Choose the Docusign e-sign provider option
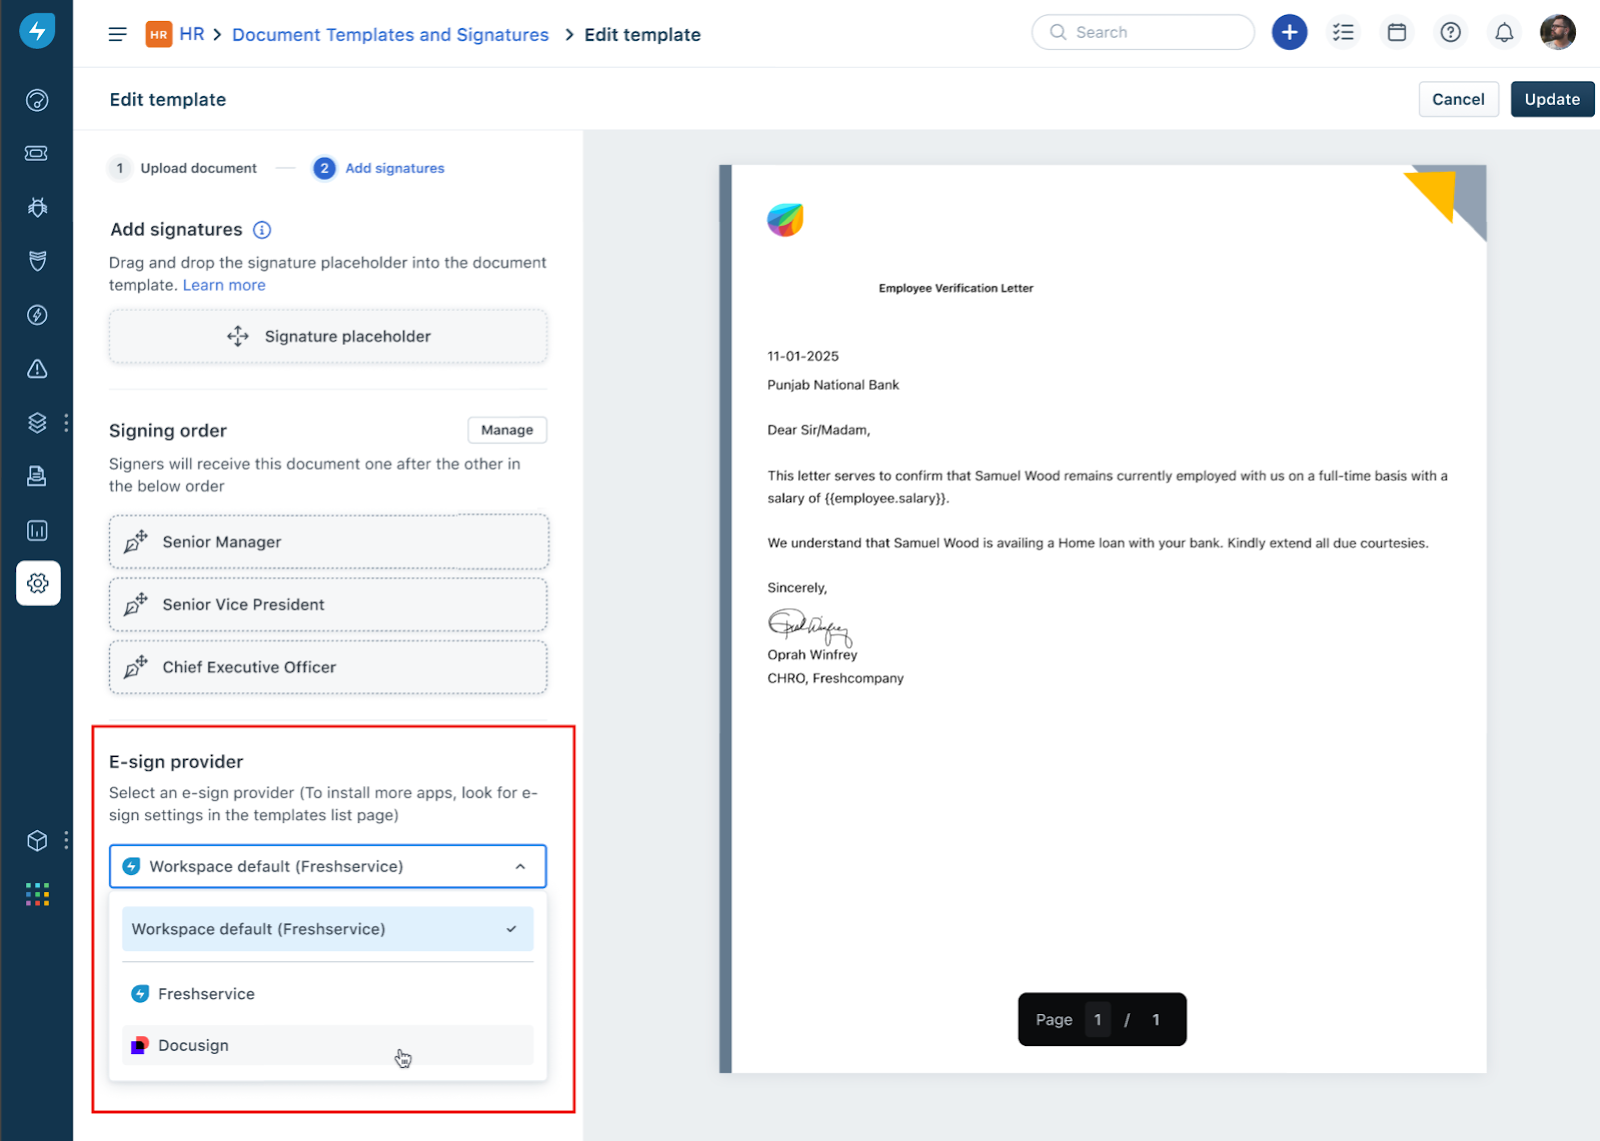Image resolution: width=1600 pixels, height=1141 pixels. (x=327, y=1045)
